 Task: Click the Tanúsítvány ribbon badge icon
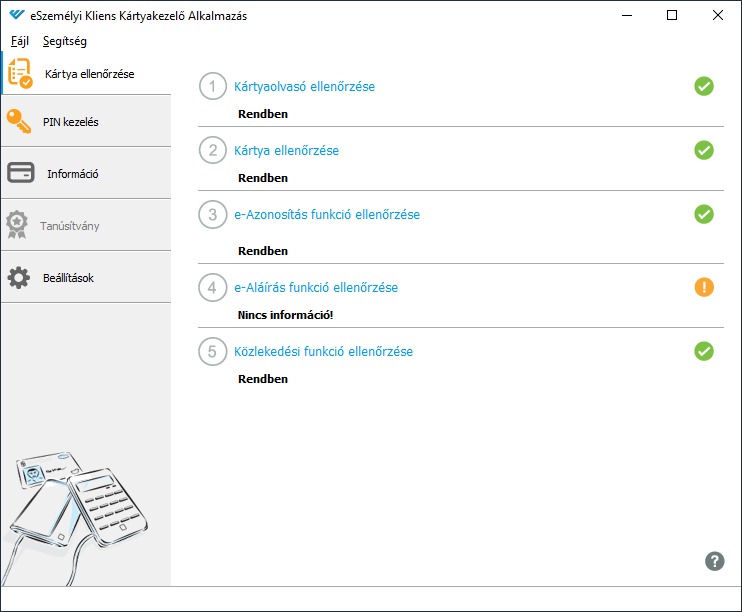coord(17,224)
